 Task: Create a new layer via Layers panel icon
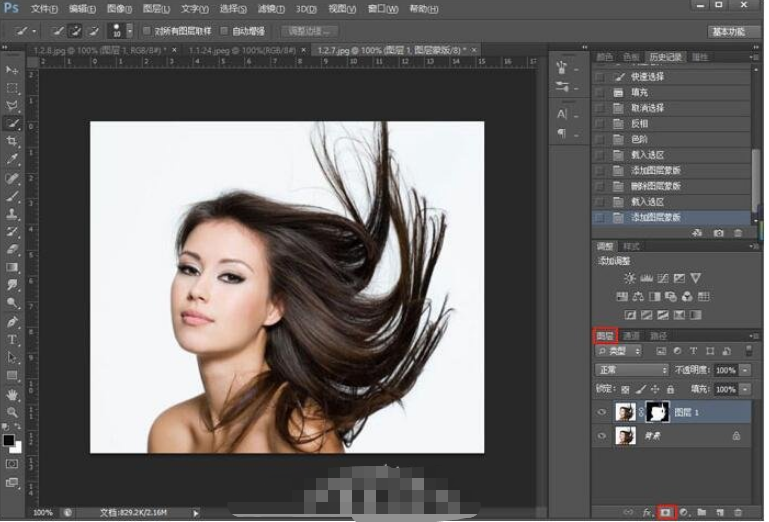coord(720,512)
